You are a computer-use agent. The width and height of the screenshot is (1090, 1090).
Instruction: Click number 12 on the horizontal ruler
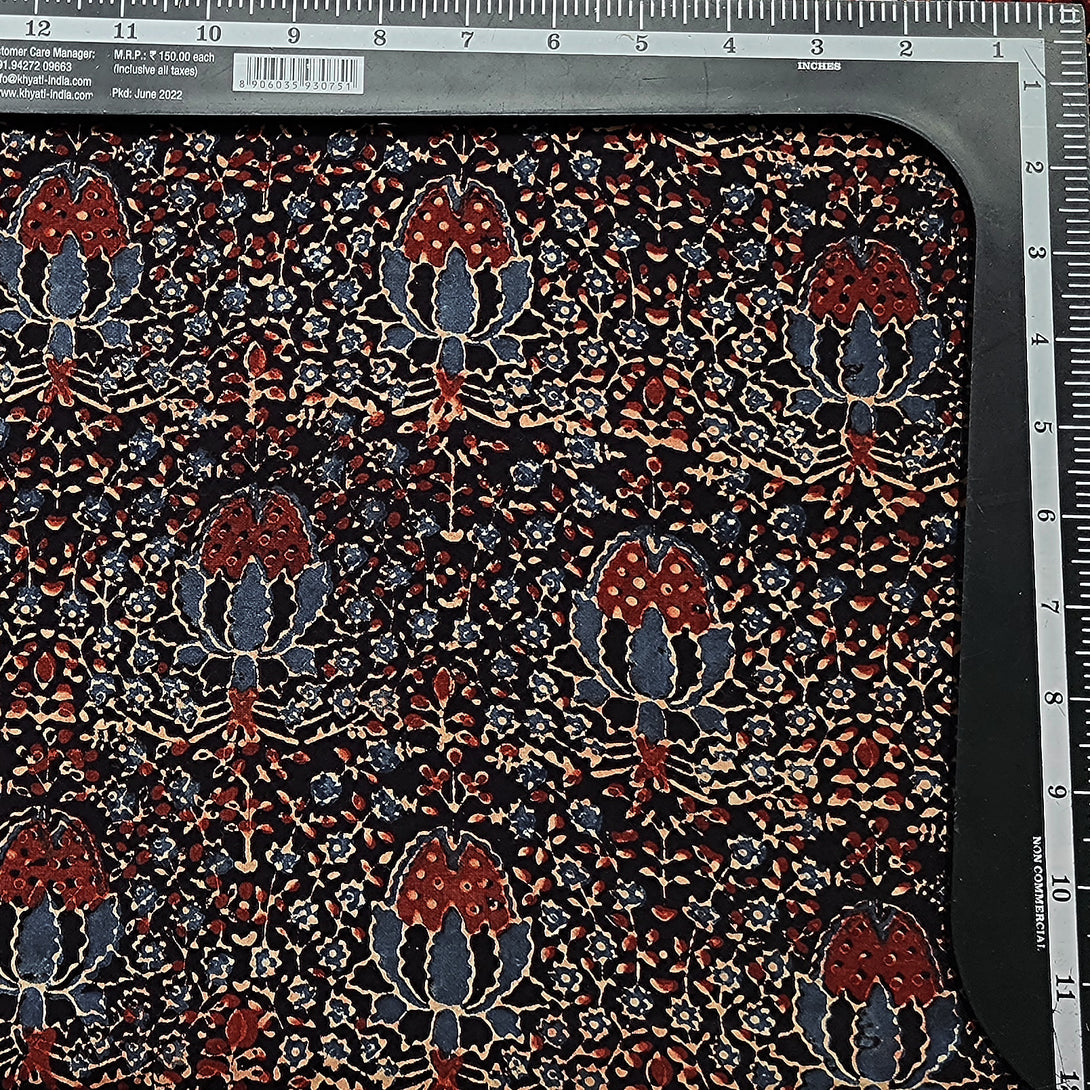coord(38,29)
